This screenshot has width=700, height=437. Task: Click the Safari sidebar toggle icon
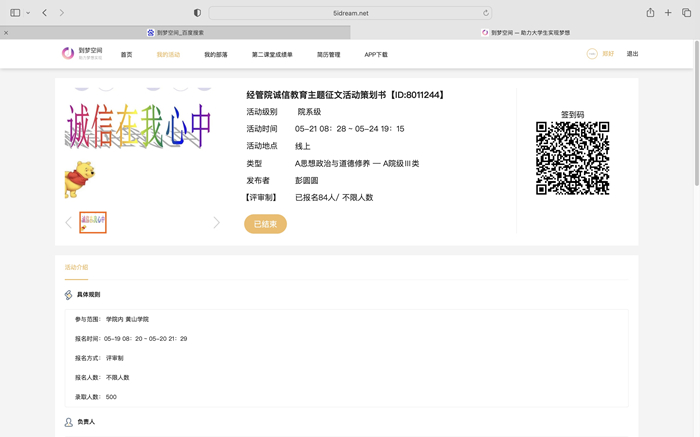coord(15,13)
